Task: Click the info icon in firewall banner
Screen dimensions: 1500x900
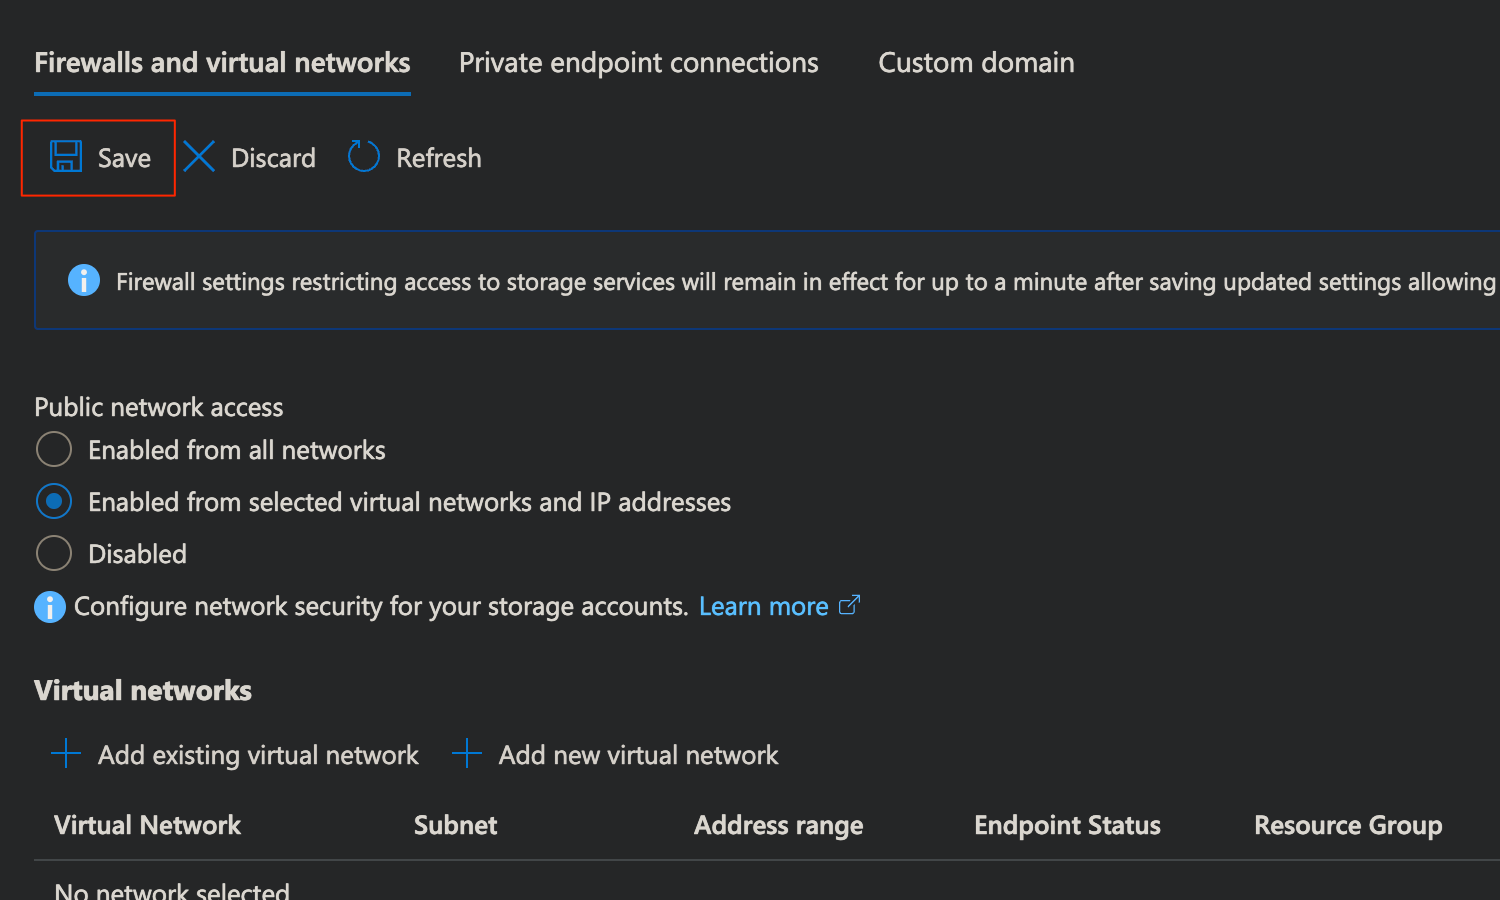Action: tap(84, 281)
